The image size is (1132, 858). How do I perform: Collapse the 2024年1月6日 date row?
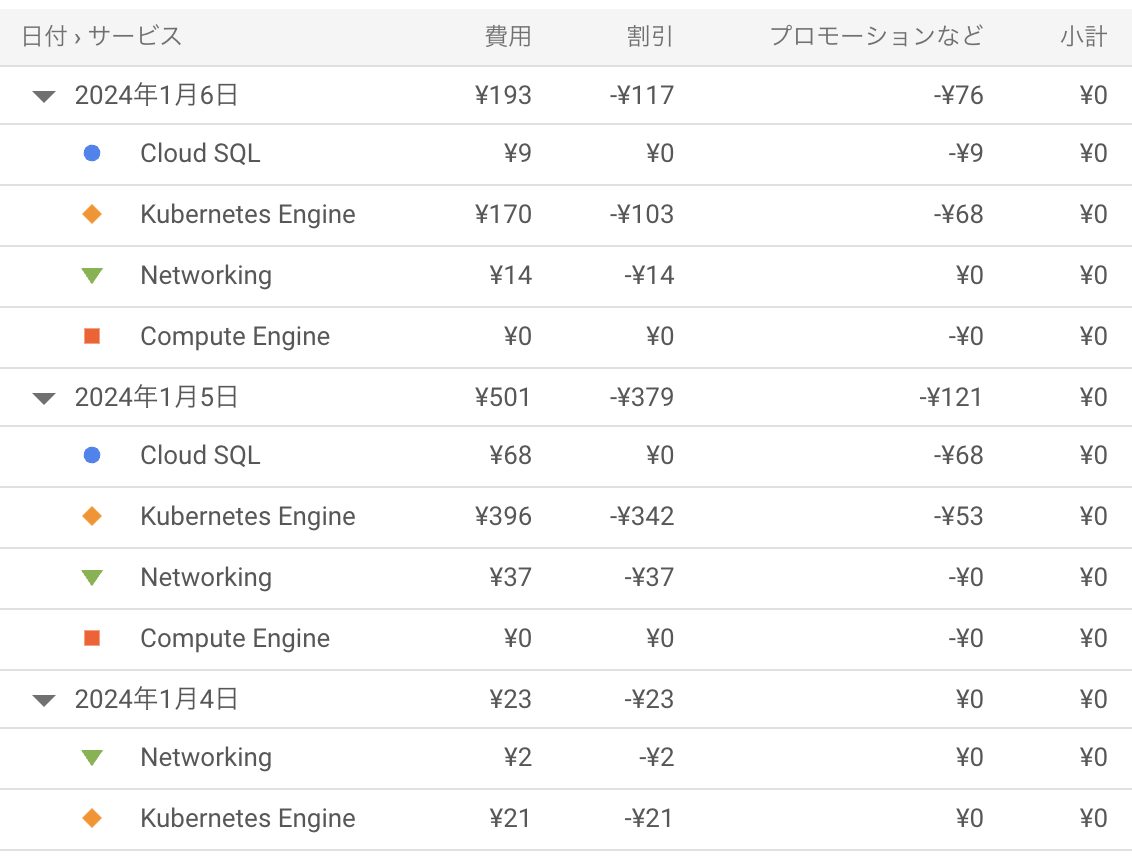pyautogui.click(x=43, y=97)
